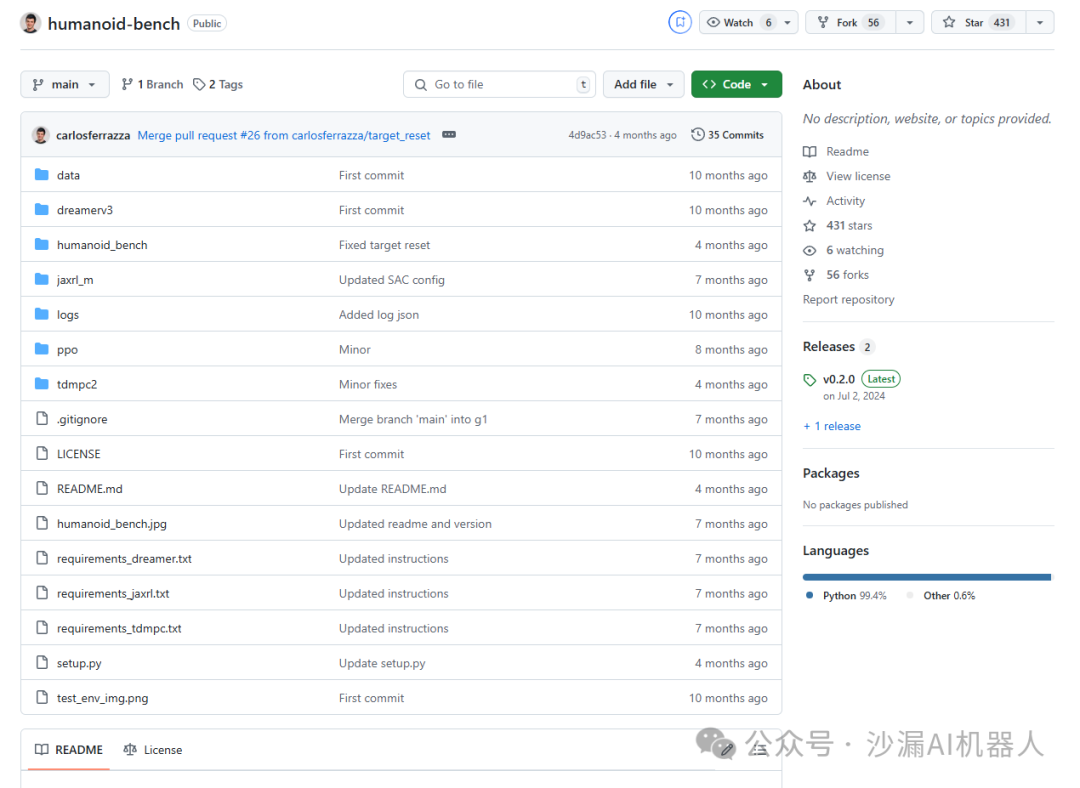Click the circular bookmark icon near Watch
The height and width of the screenshot is (788, 1080).
pyautogui.click(x=680, y=23)
